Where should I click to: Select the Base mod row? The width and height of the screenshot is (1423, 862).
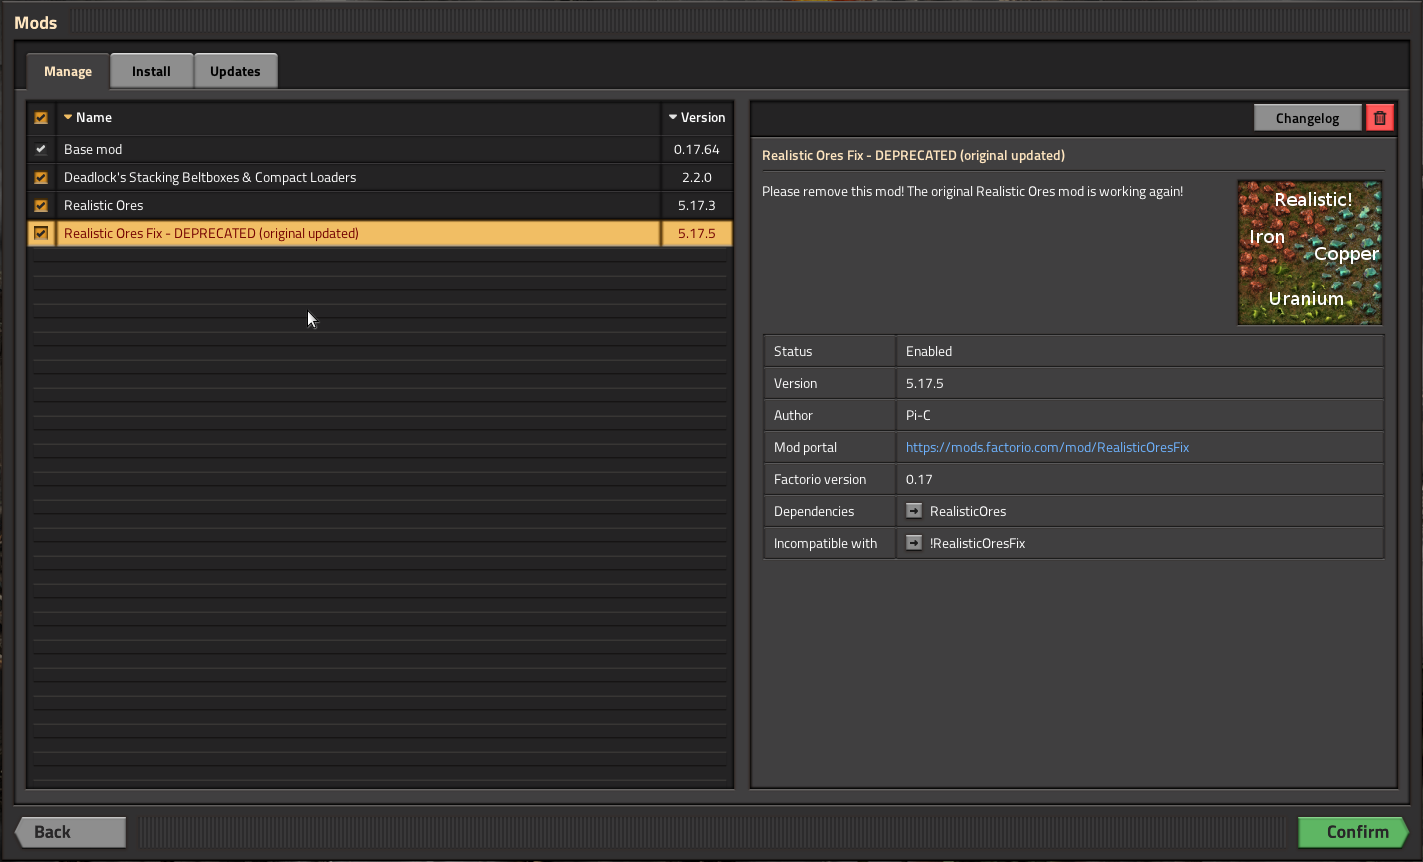tap(358, 149)
